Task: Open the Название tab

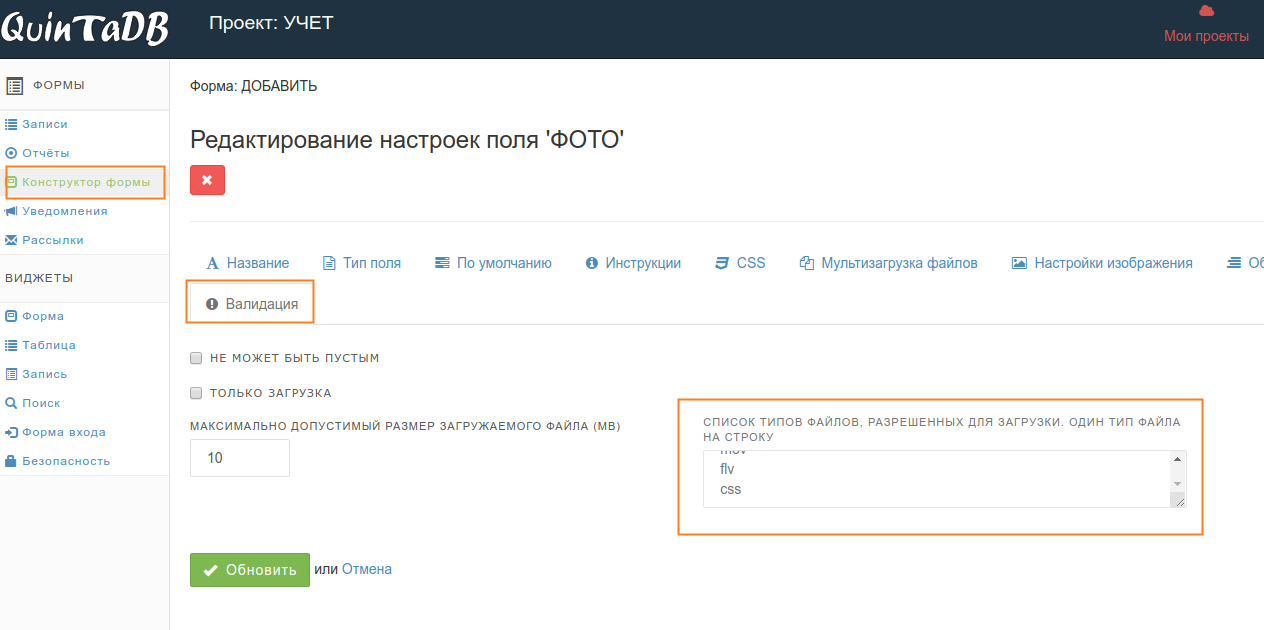Action: (248, 263)
